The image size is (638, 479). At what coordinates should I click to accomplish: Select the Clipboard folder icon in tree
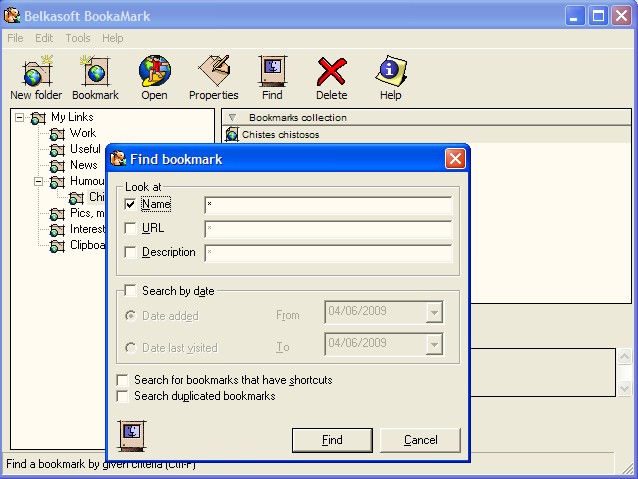click(57, 246)
